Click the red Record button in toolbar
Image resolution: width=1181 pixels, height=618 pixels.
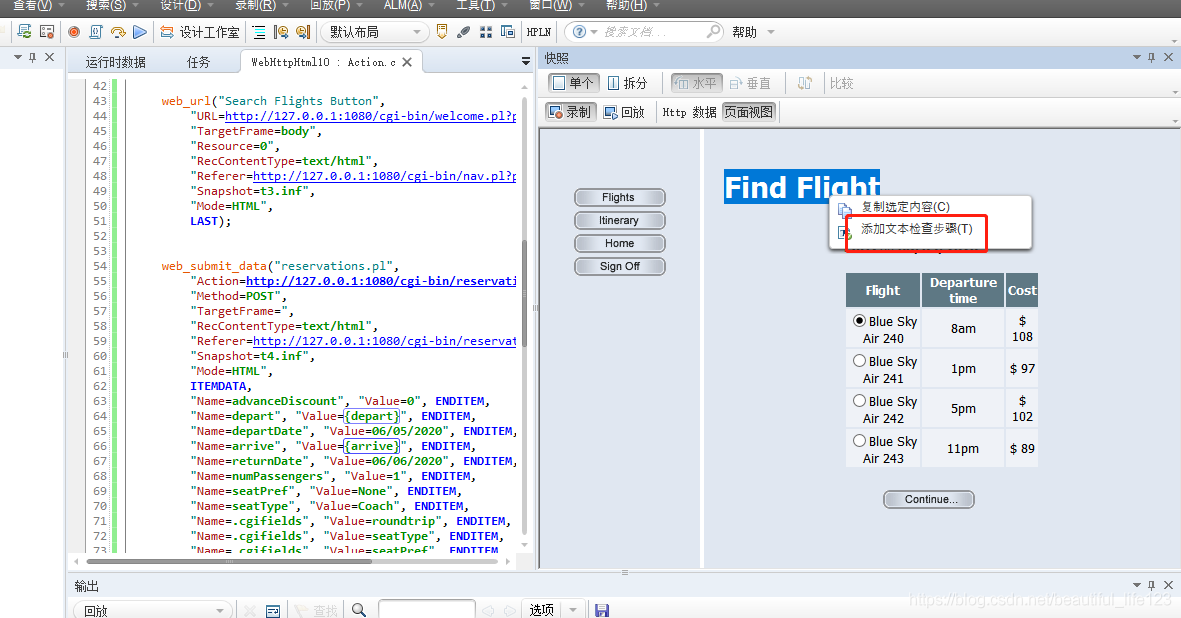pos(74,32)
